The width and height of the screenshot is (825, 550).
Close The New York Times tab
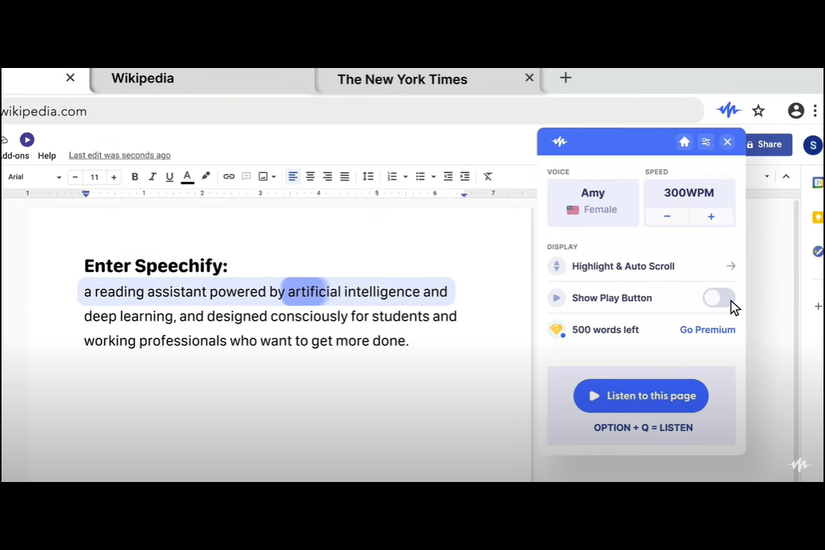tap(529, 78)
